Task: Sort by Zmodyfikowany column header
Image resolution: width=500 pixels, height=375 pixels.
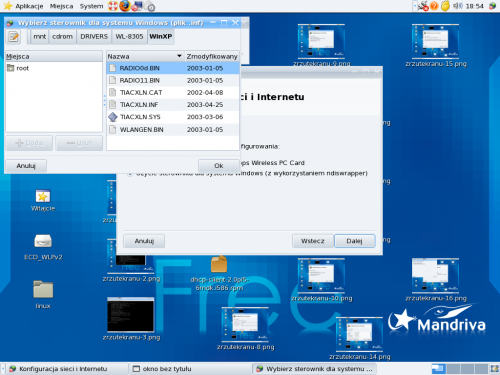Action: click(x=212, y=56)
